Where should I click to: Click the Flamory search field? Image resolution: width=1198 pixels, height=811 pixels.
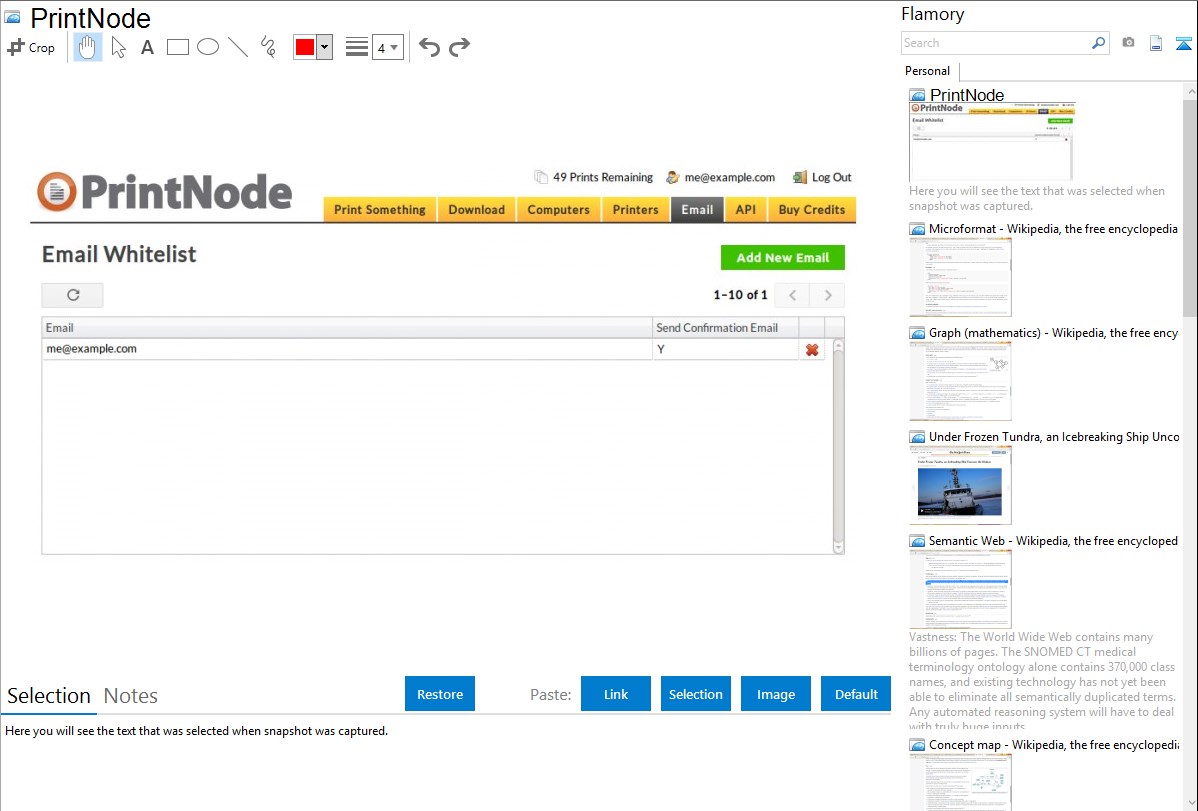tap(995, 43)
